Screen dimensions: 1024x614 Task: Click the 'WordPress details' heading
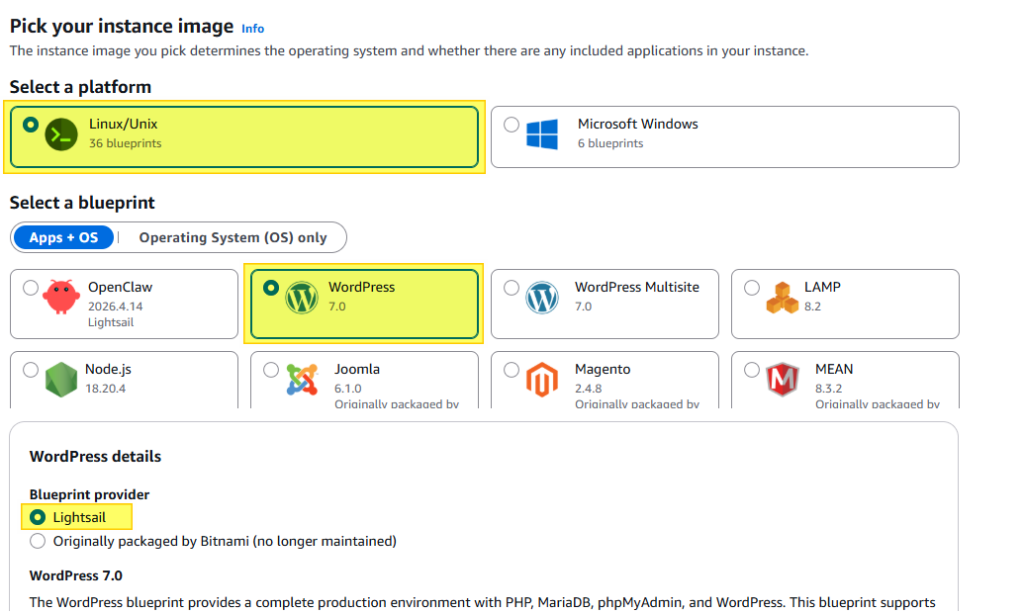pyautogui.click(x=95, y=456)
